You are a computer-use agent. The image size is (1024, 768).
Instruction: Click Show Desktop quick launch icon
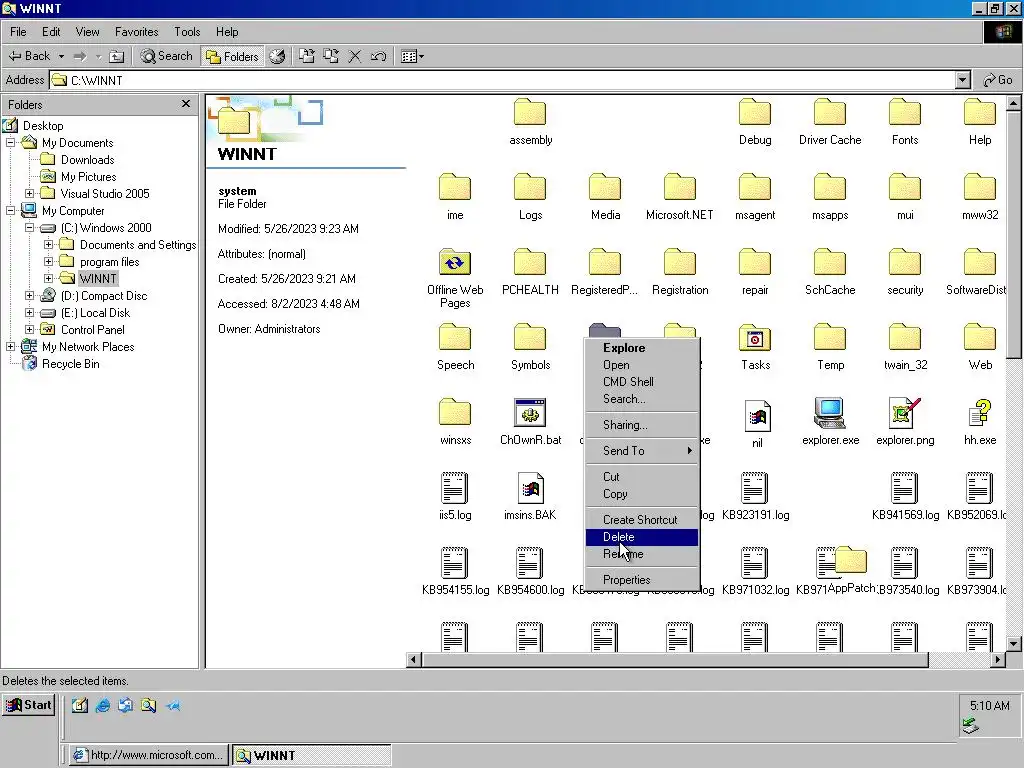(x=80, y=705)
